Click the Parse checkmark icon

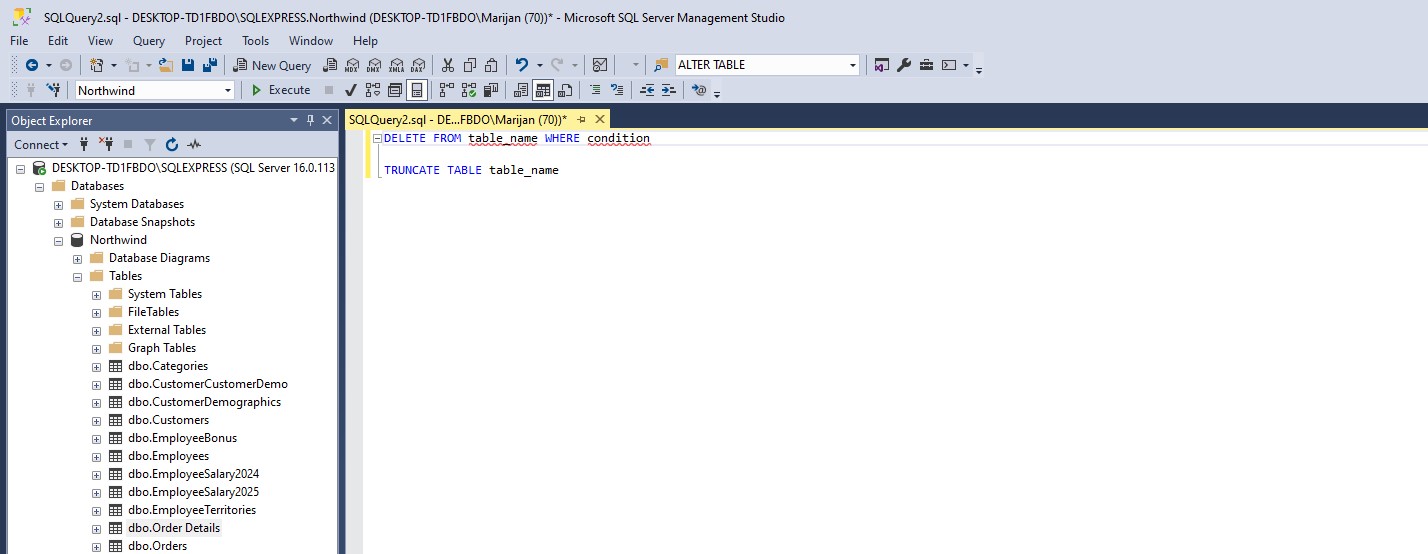(x=351, y=90)
